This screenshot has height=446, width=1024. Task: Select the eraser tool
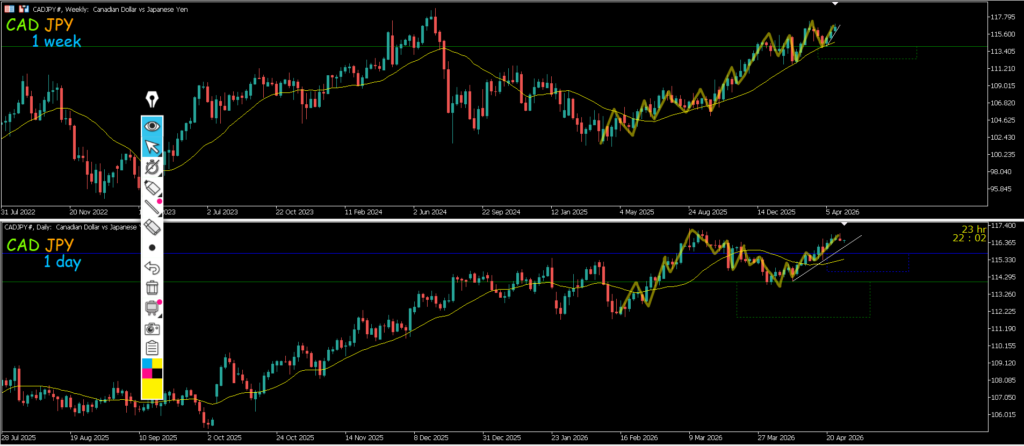[152, 227]
